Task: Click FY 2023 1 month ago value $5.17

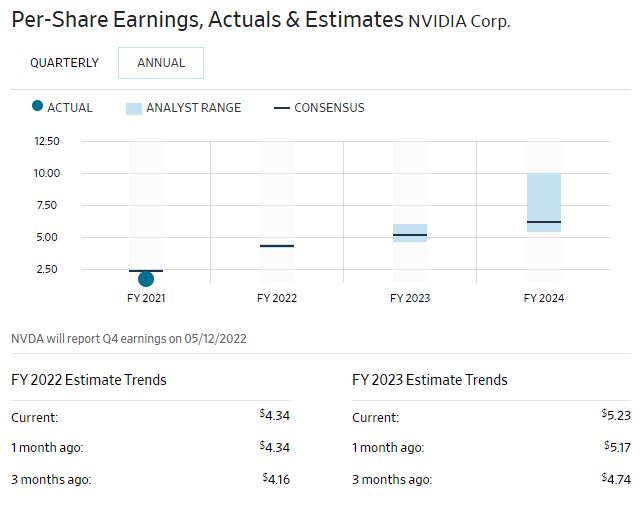Action: [x=618, y=447]
